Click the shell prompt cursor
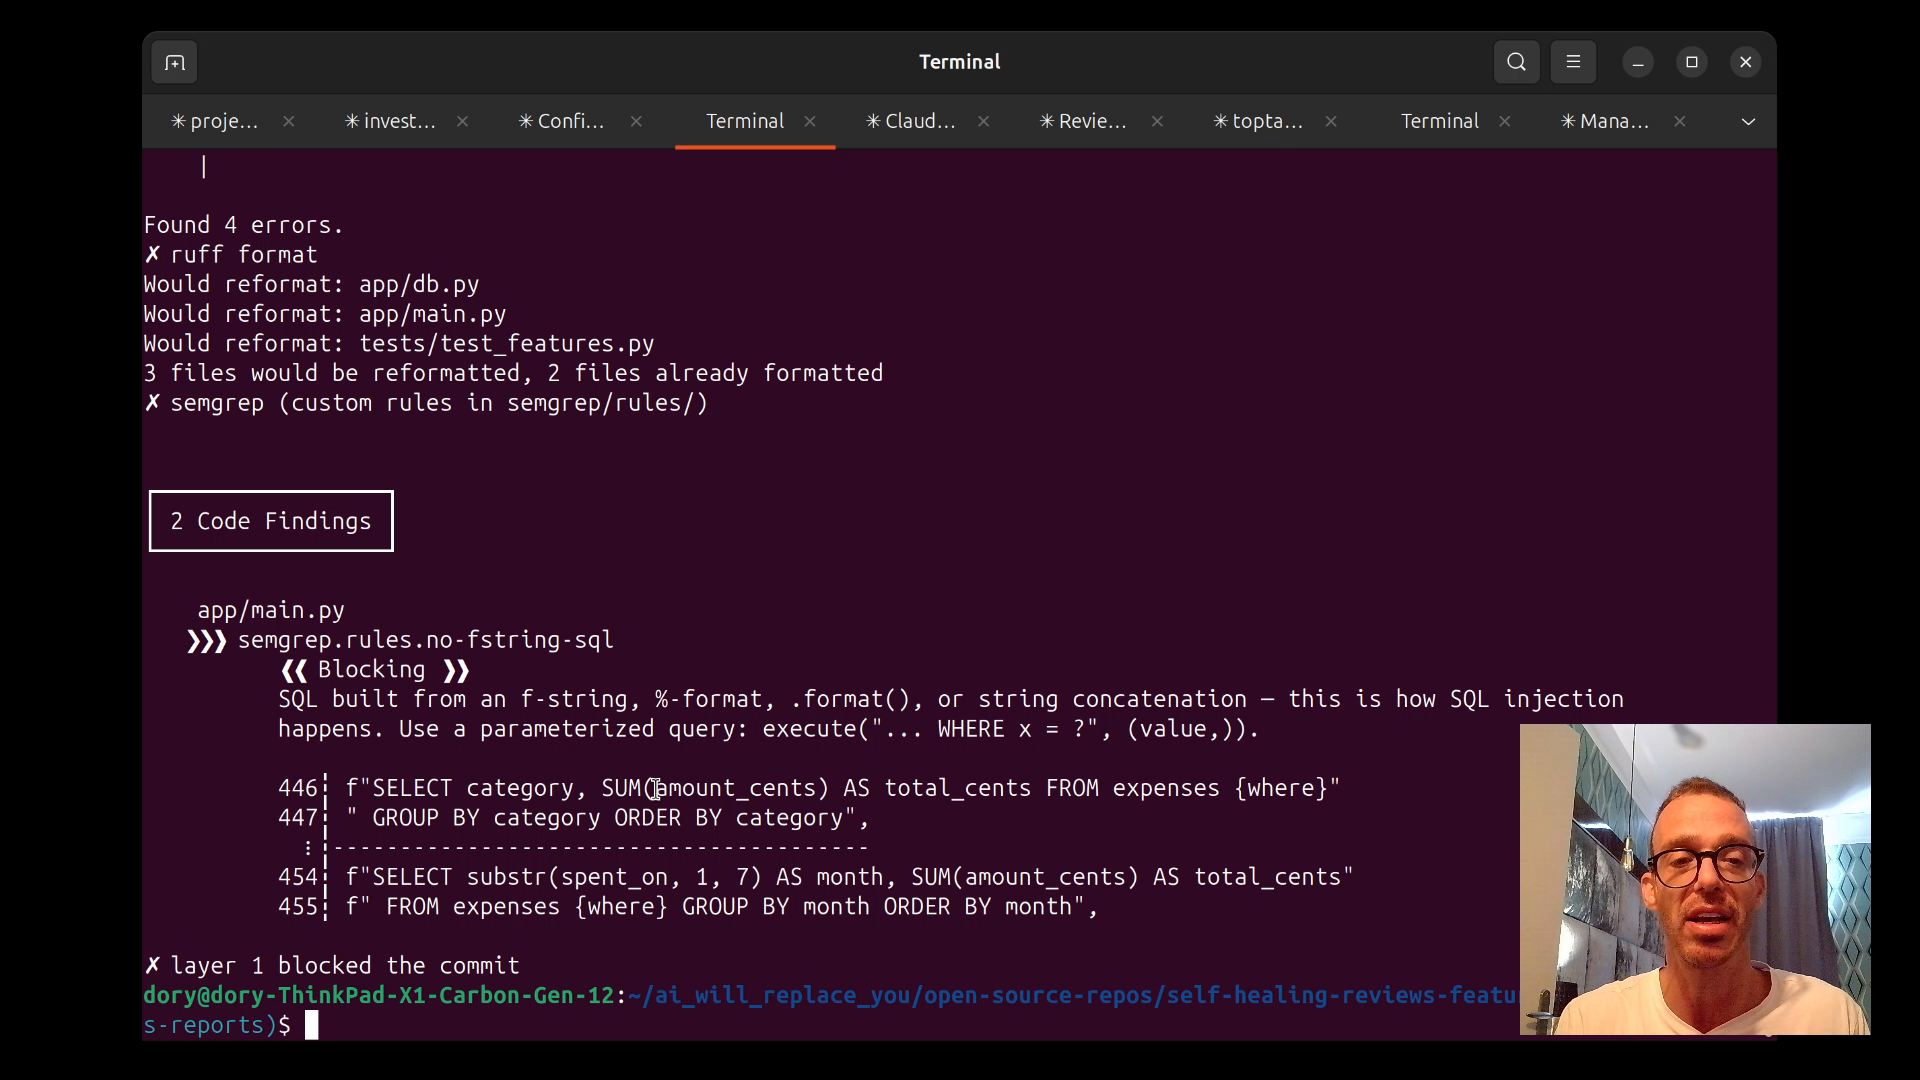 [312, 1025]
